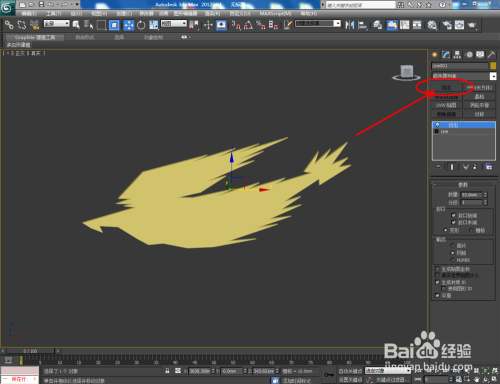
Task: Click the Unlink Selection icon
Action: tap(22, 25)
